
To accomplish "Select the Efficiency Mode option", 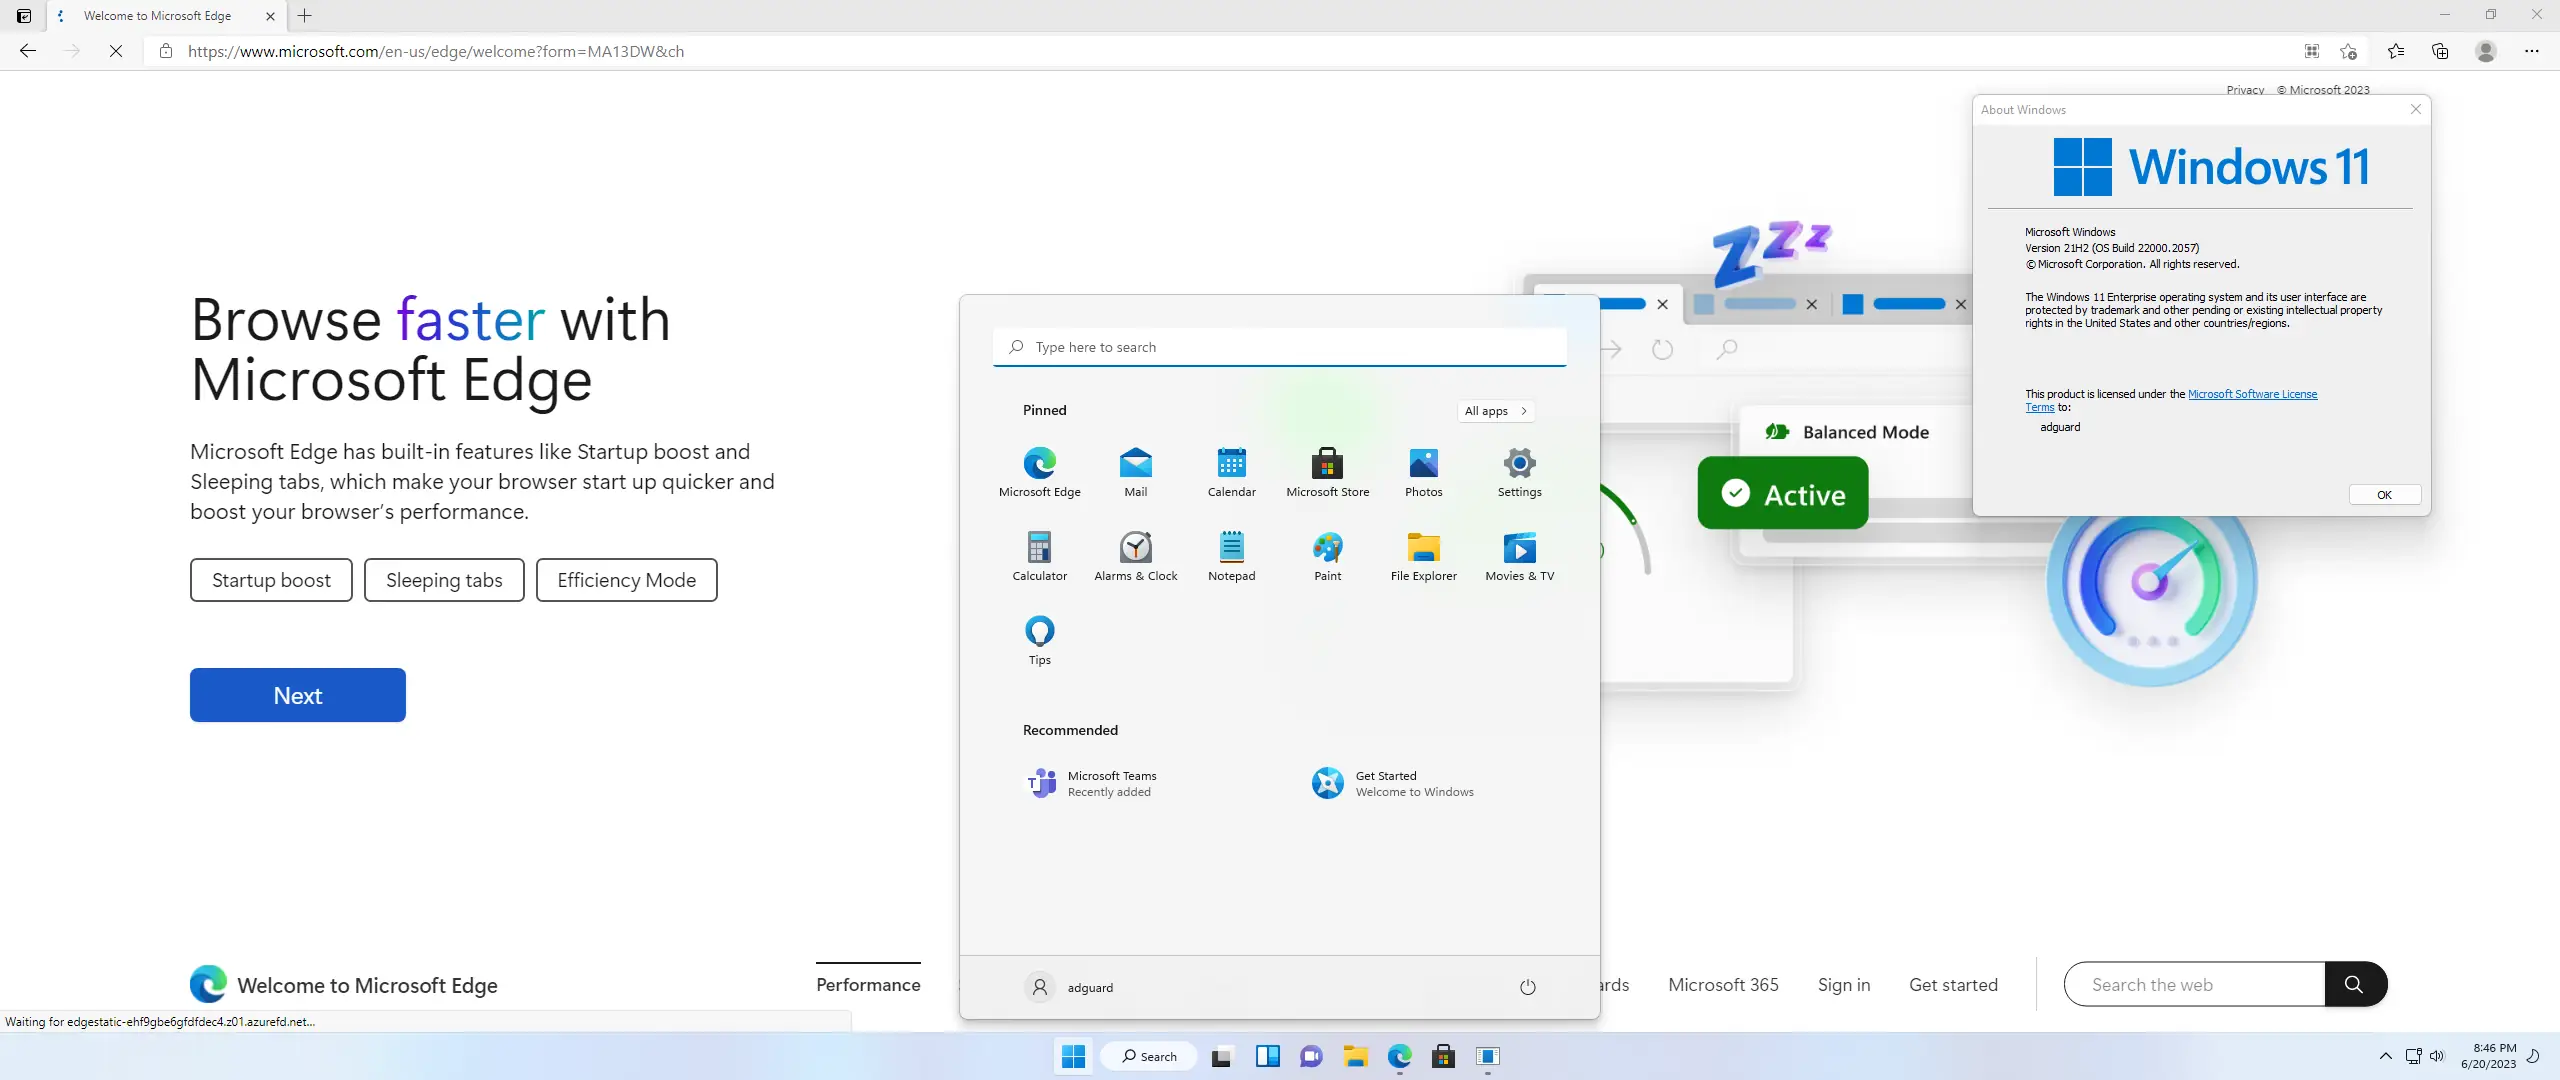I will [626, 580].
